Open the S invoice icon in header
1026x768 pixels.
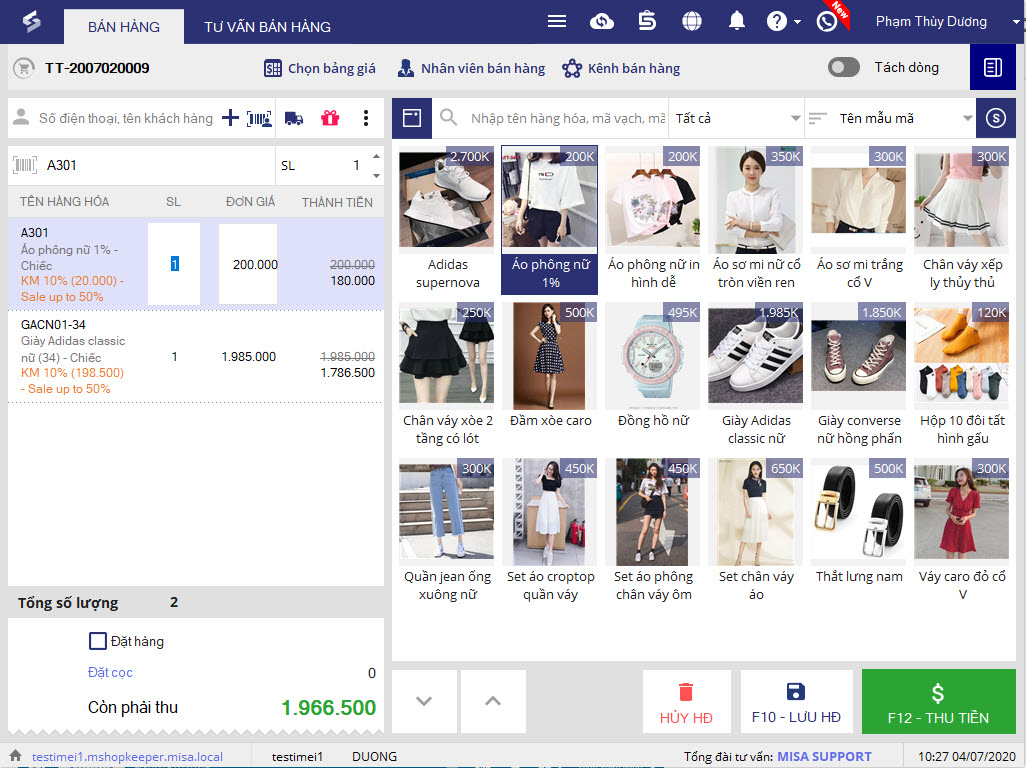(x=647, y=22)
